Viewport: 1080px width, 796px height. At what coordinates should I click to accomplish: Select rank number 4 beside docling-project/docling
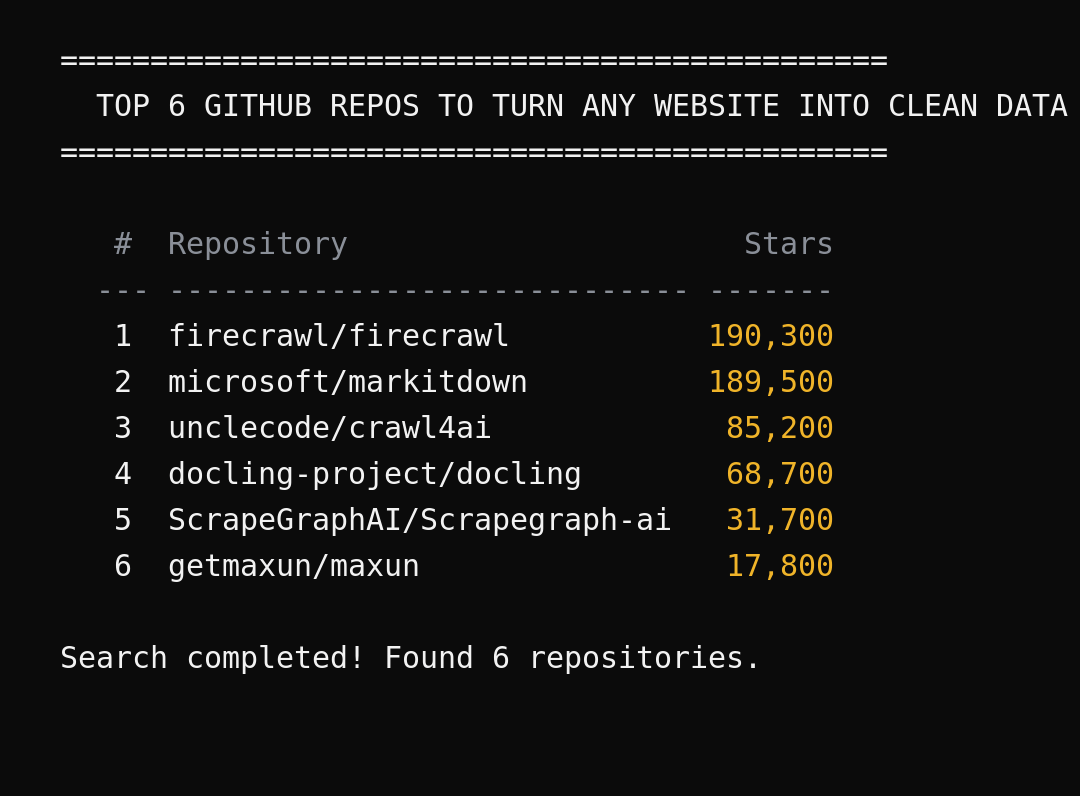point(123,474)
